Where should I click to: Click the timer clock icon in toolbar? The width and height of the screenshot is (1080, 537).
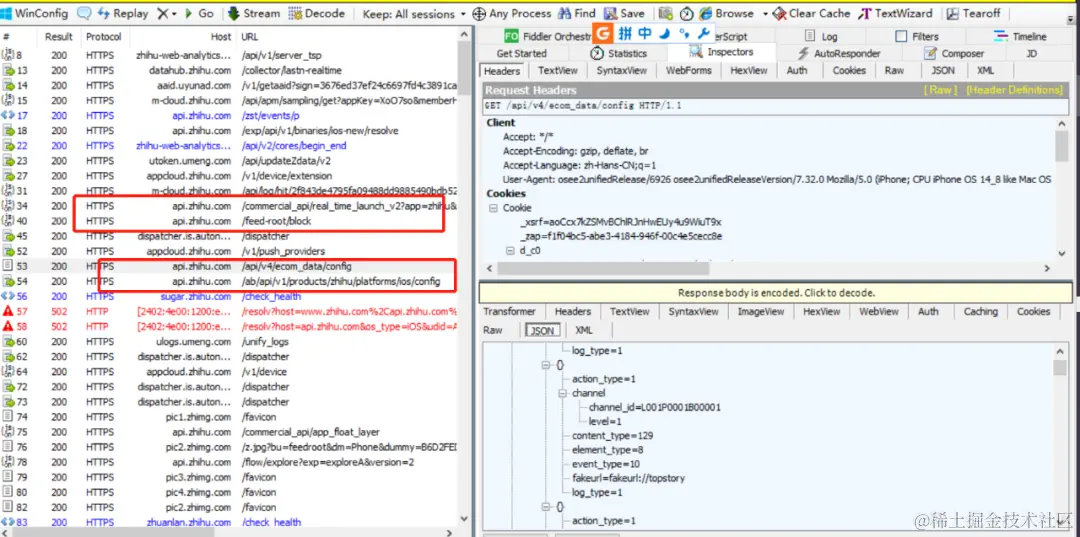687,13
